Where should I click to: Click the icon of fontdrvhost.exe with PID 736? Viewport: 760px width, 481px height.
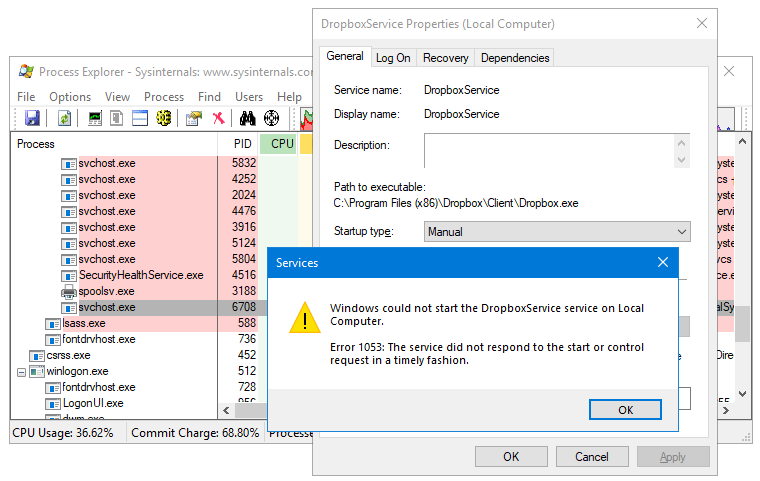point(53,340)
